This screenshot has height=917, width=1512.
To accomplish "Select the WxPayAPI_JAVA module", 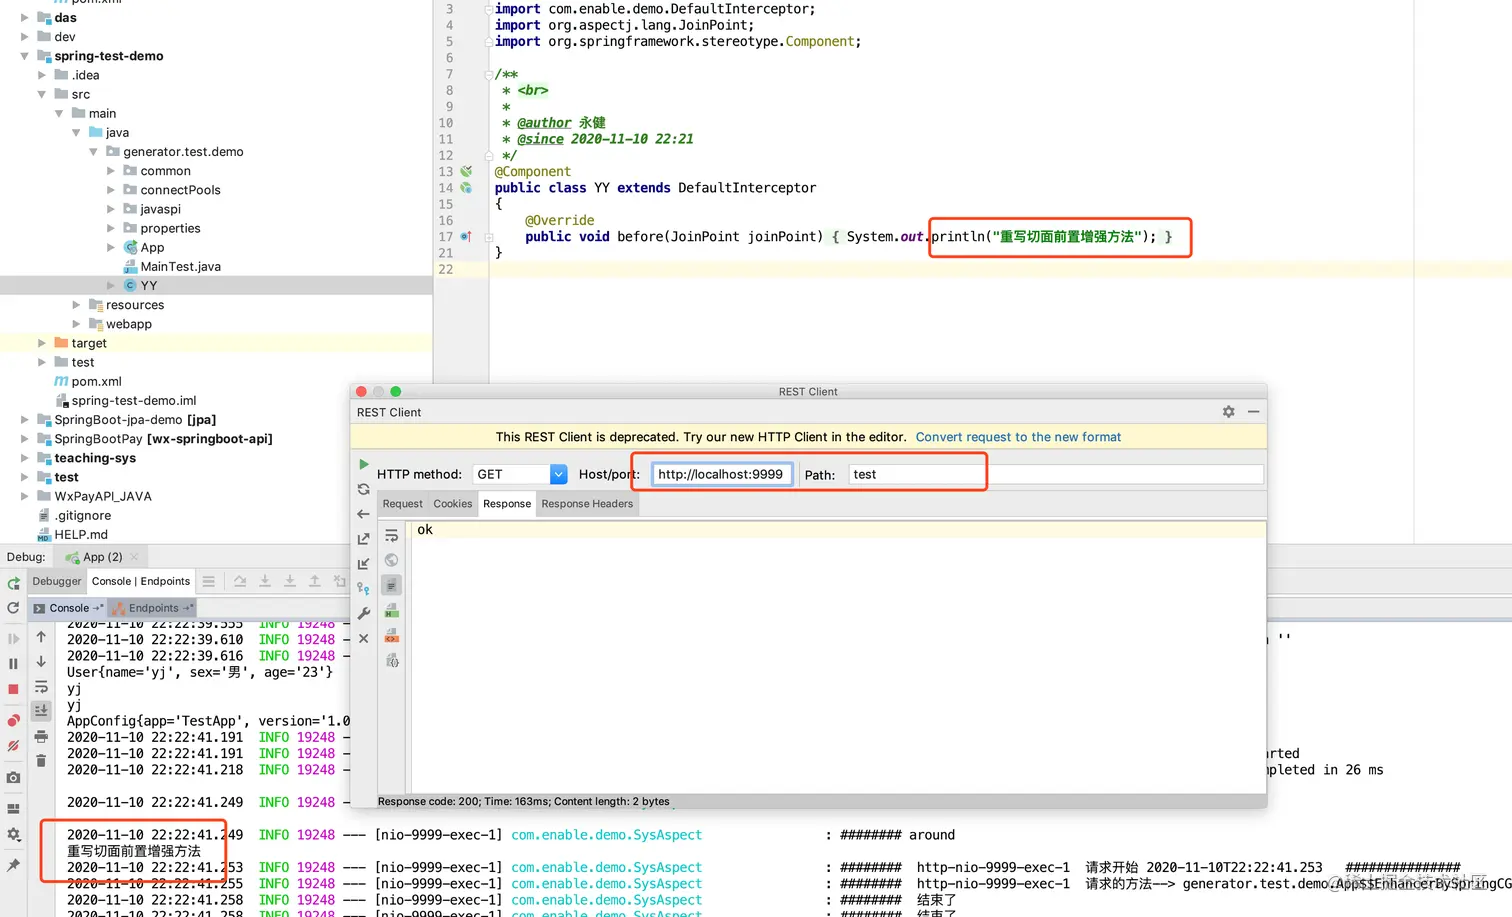I will [x=103, y=496].
